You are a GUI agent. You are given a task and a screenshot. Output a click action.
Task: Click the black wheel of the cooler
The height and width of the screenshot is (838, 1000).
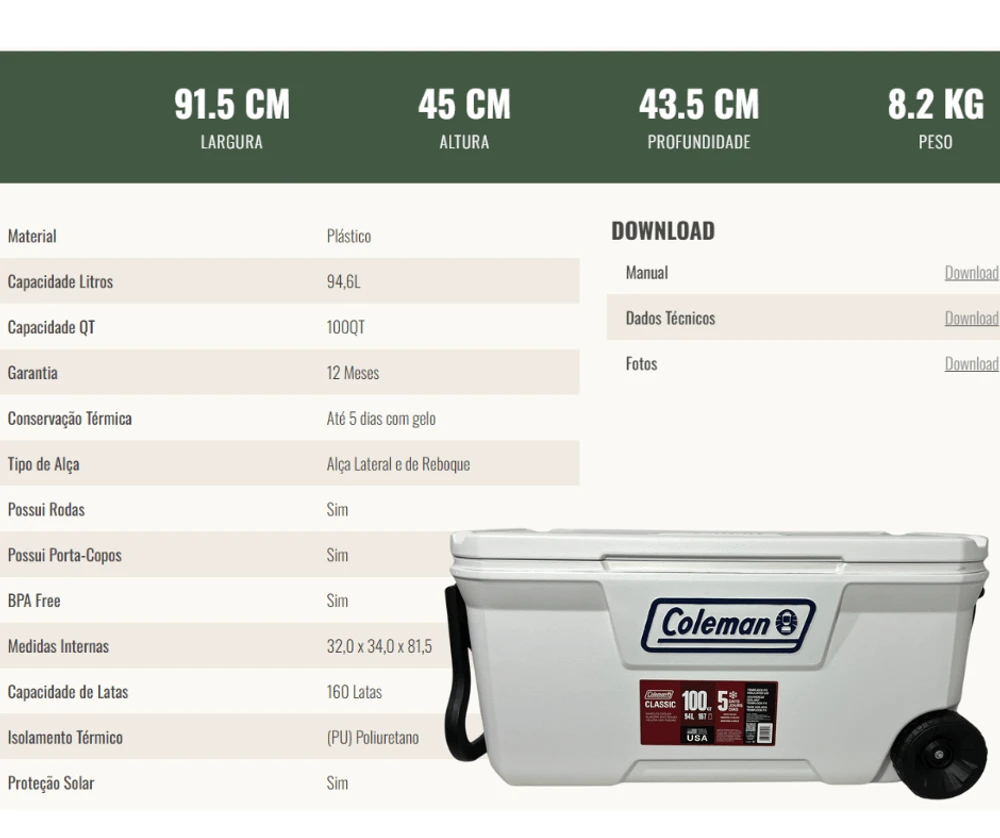click(x=938, y=754)
